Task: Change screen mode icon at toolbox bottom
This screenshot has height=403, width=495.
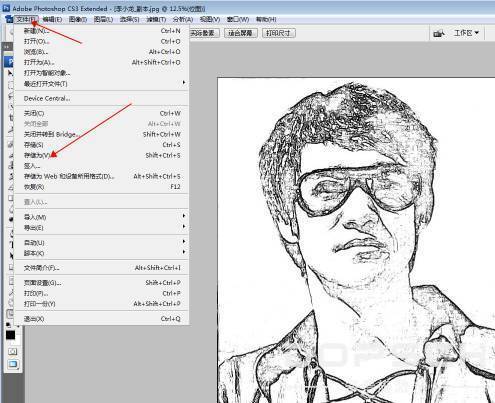Action: (13, 364)
